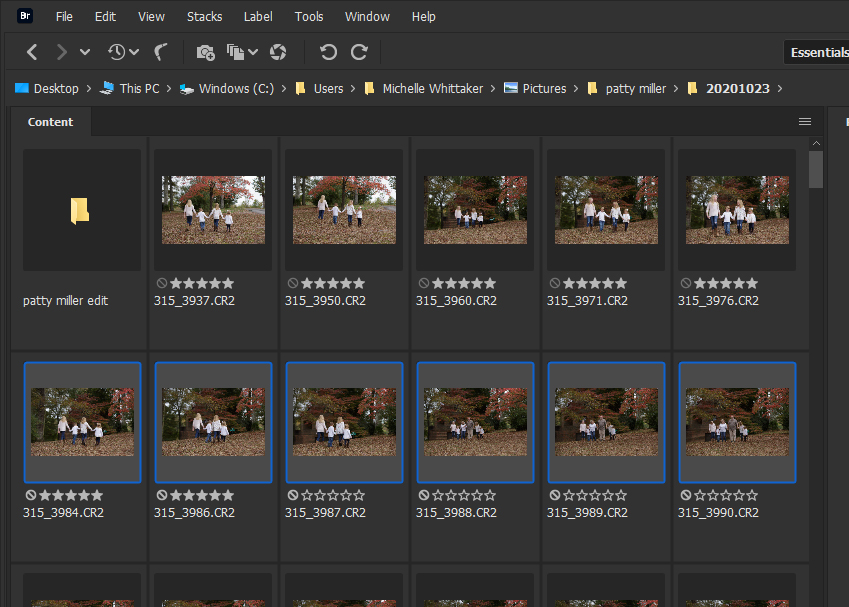Click the Bridge app icon top-left
The width and height of the screenshot is (849, 607).
point(23,15)
